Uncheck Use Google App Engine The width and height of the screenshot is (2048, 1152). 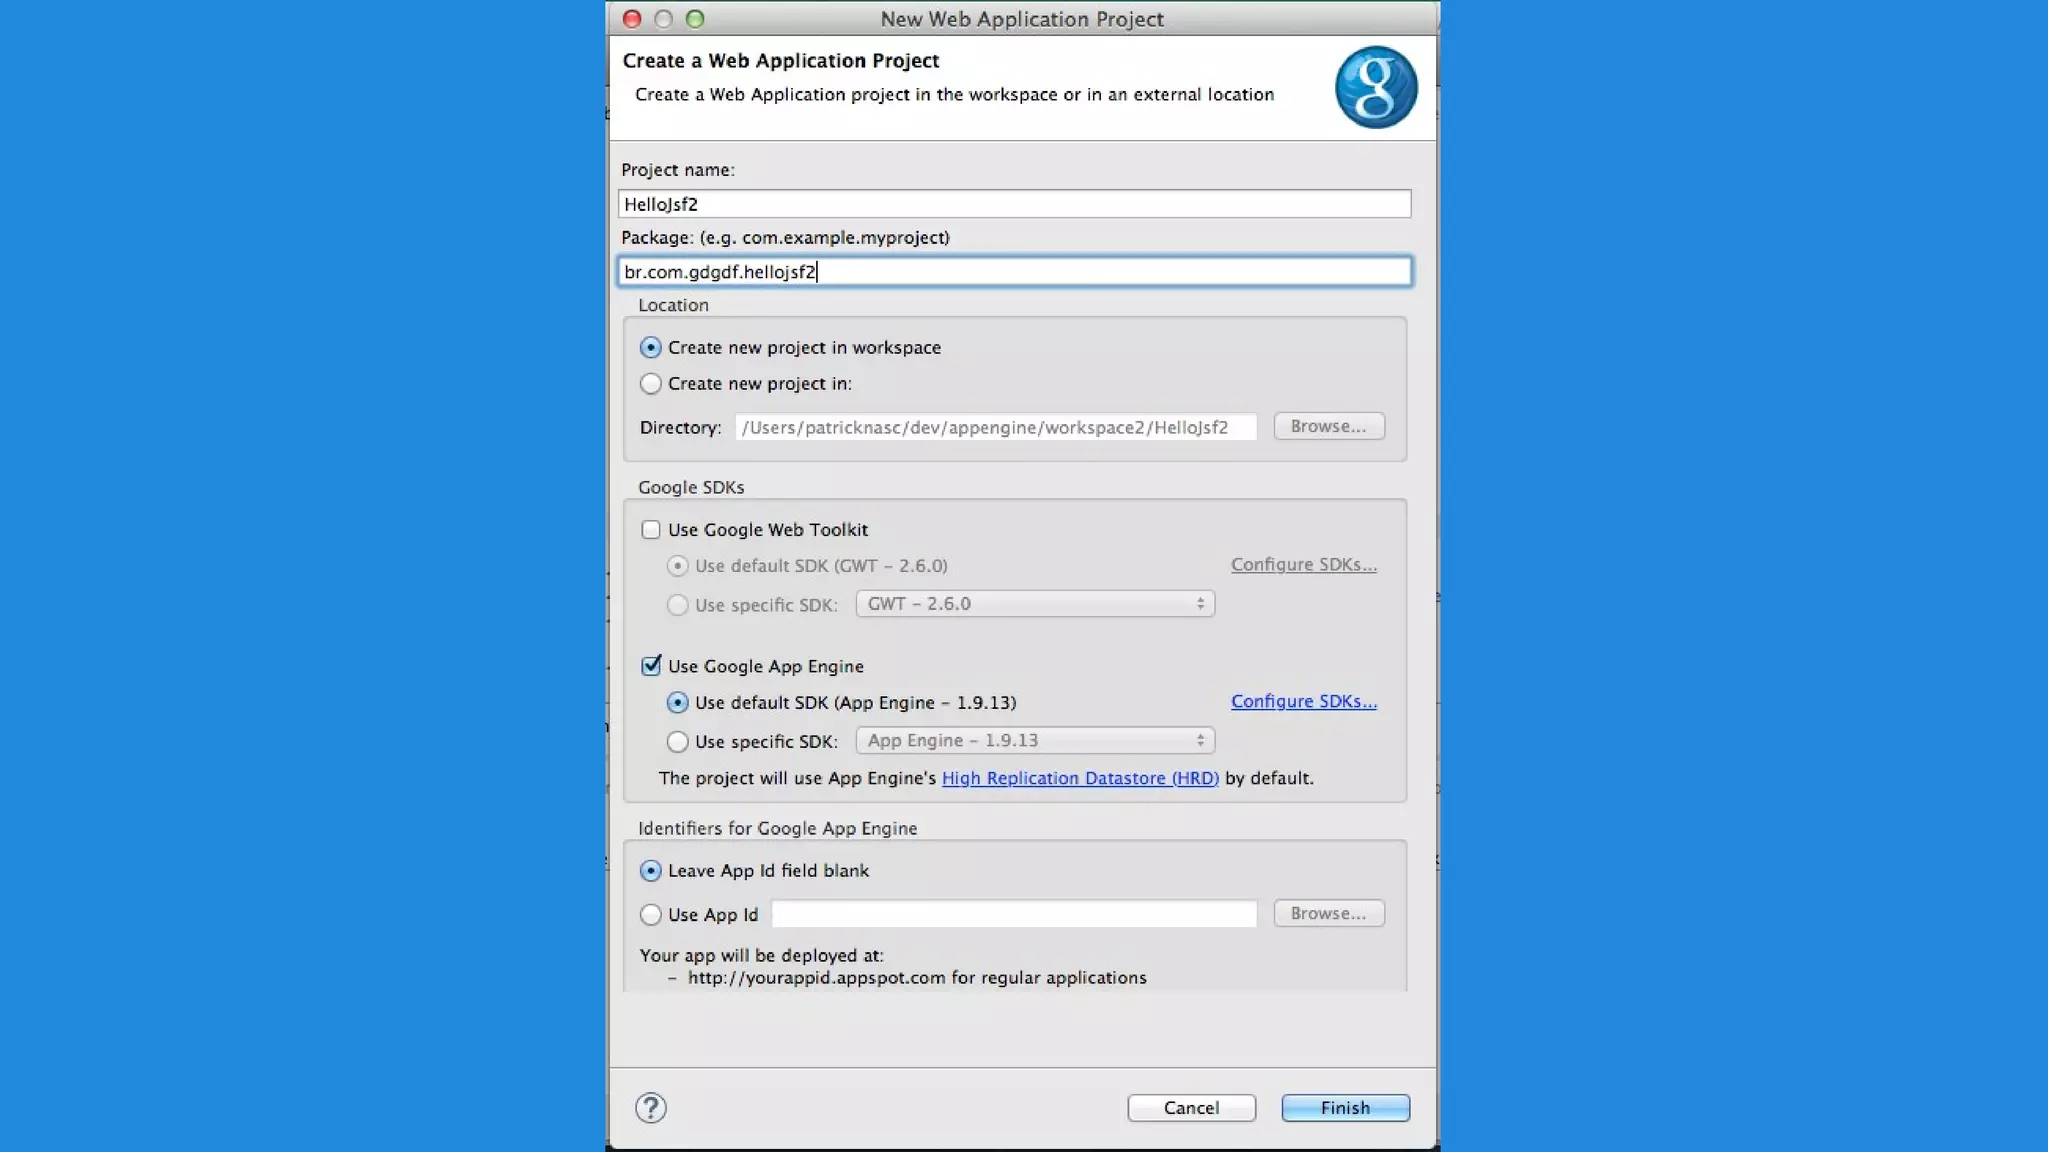tap(651, 665)
